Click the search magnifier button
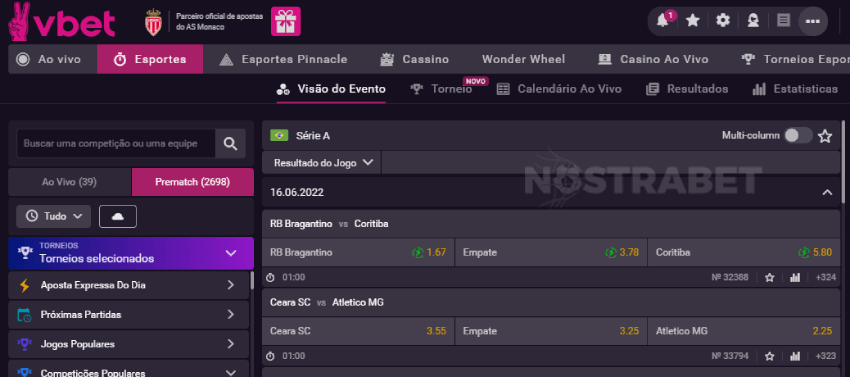The image size is (850, 377). coord(230,144)
